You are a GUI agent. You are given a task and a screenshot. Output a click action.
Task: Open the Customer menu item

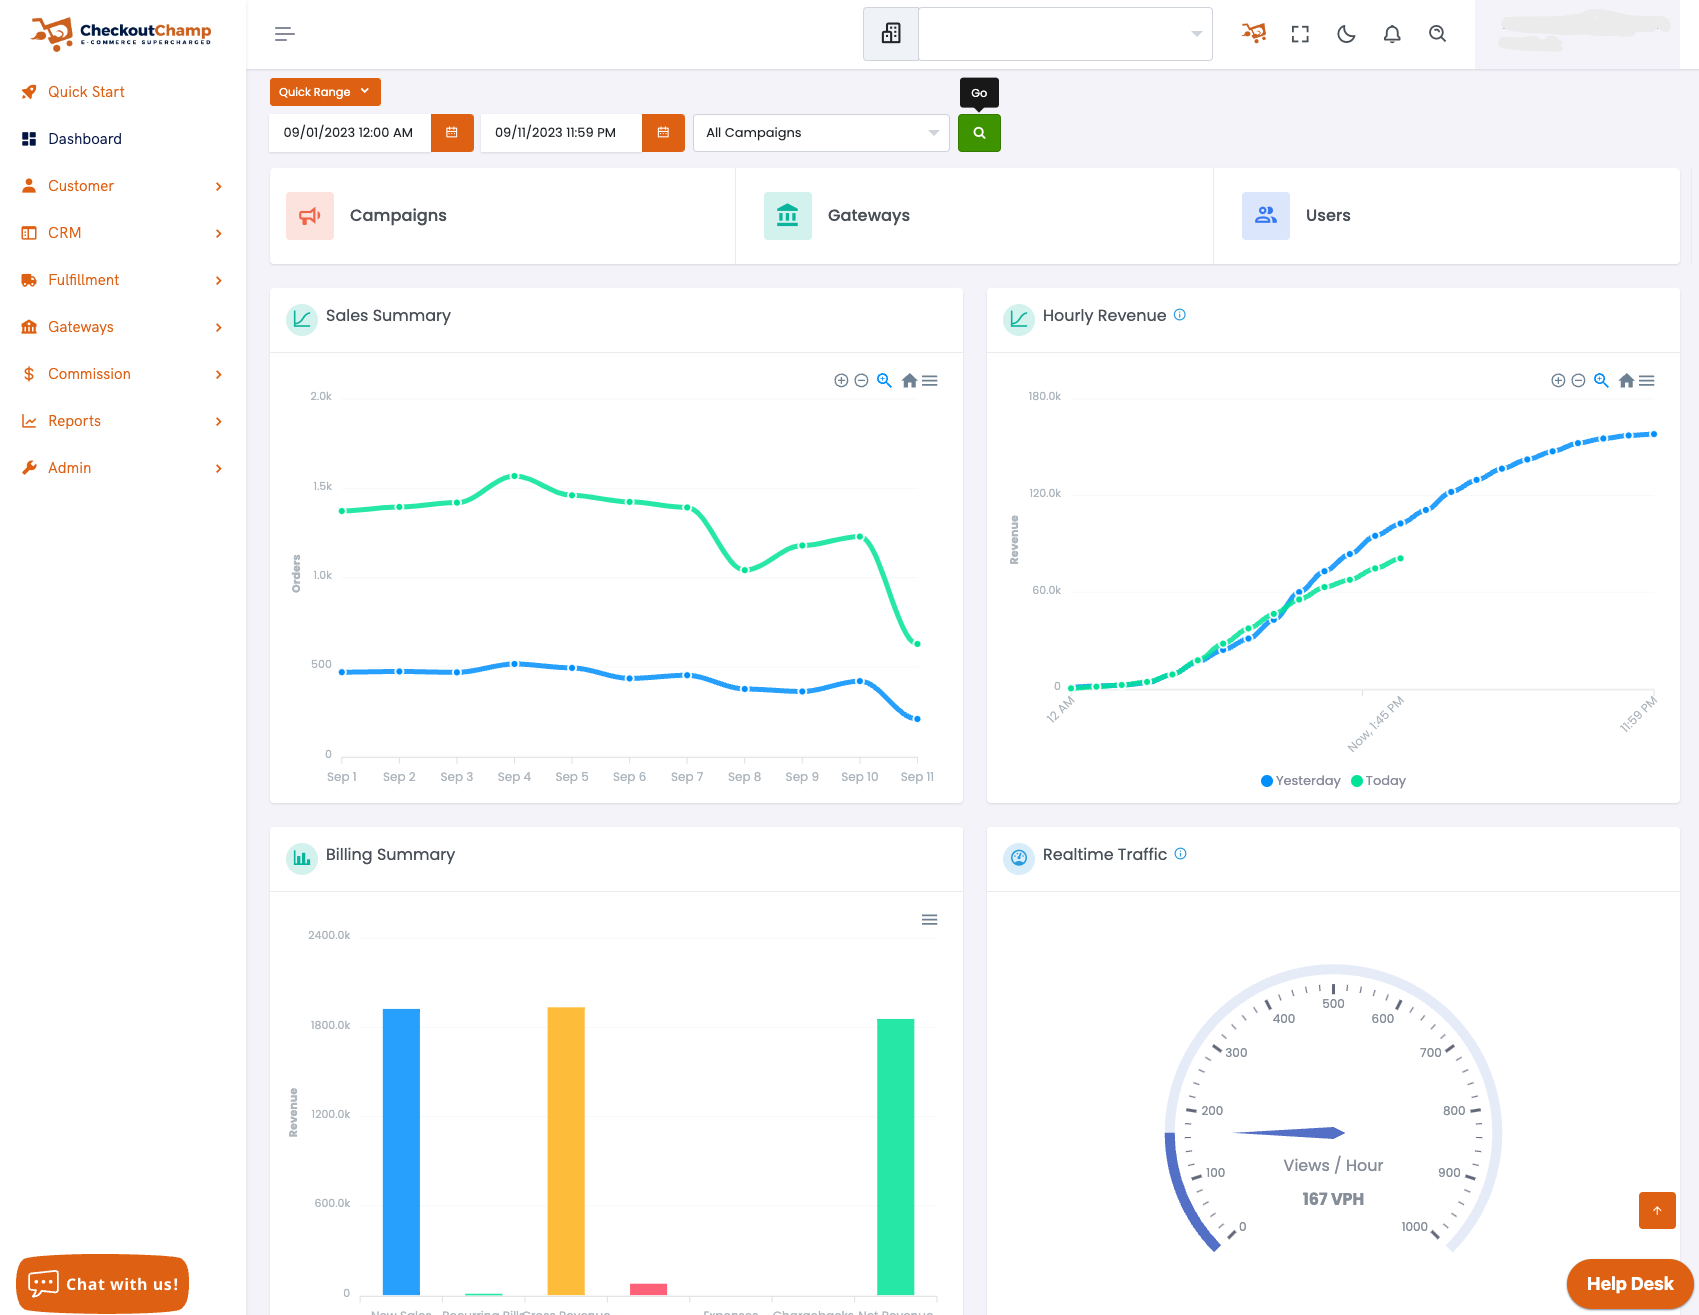[x=81, y=186]
